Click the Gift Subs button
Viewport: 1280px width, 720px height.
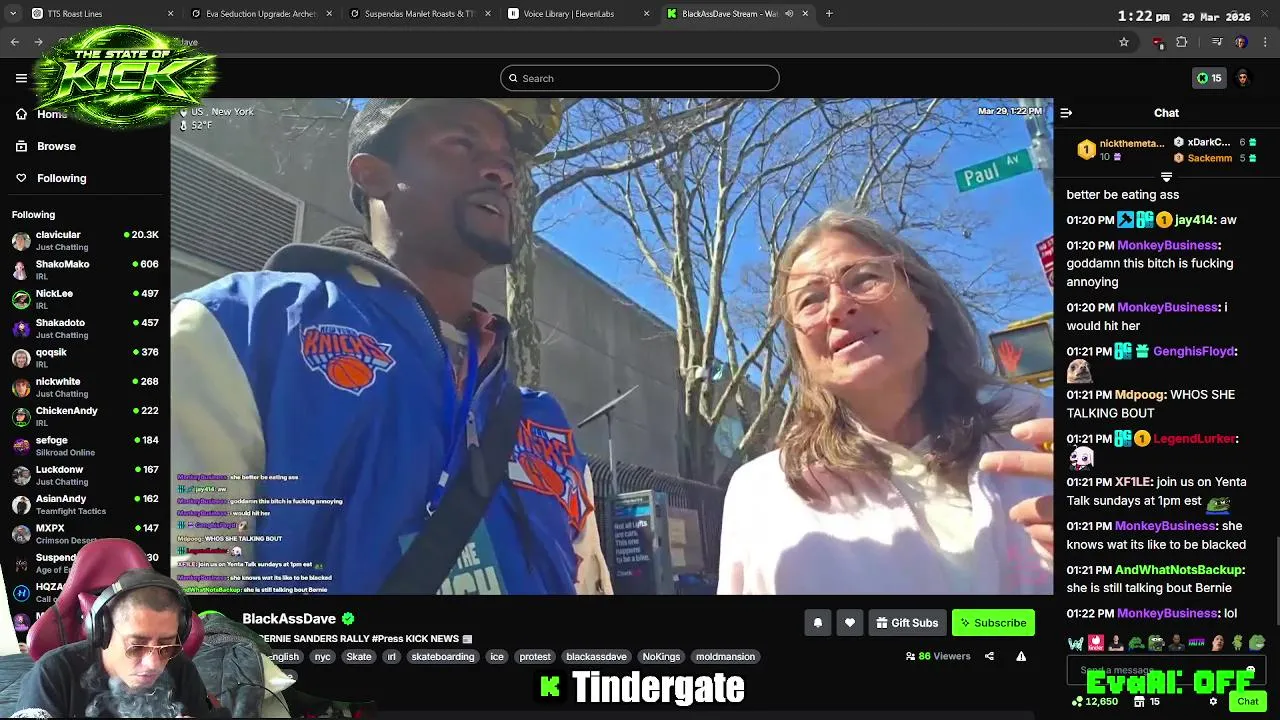pos(907,623)
